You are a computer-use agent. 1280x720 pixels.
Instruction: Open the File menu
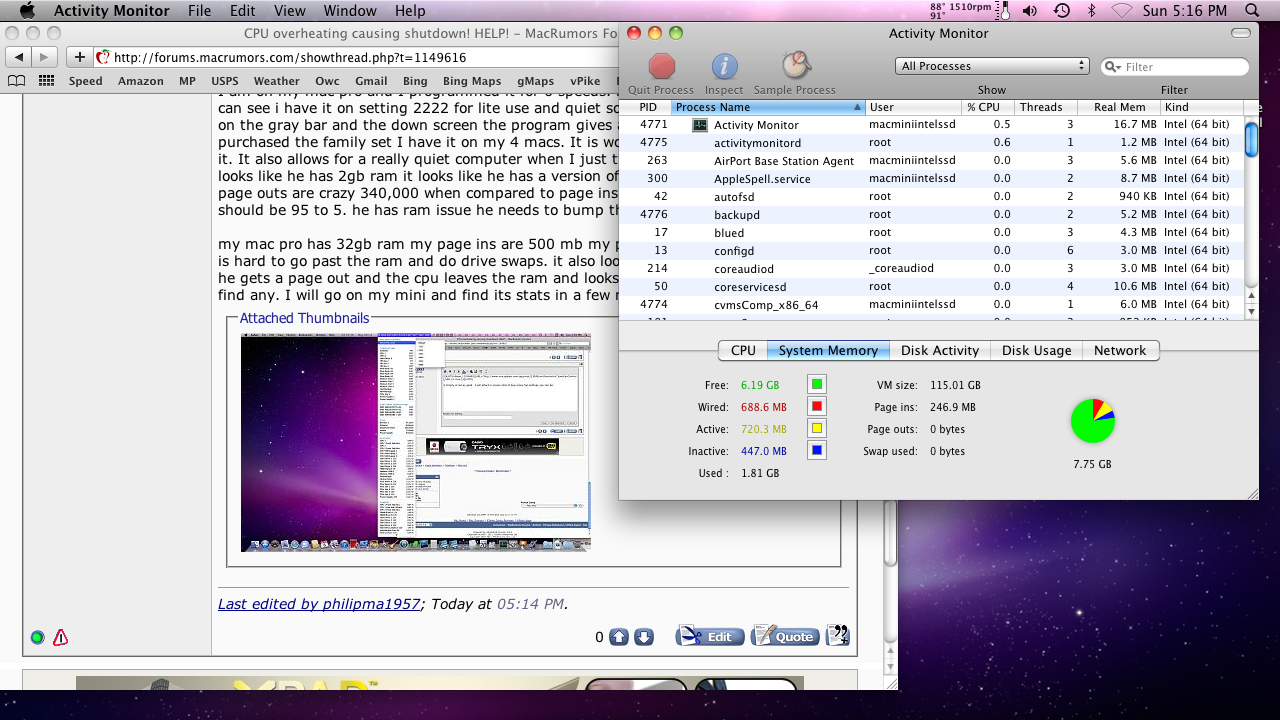199,11
